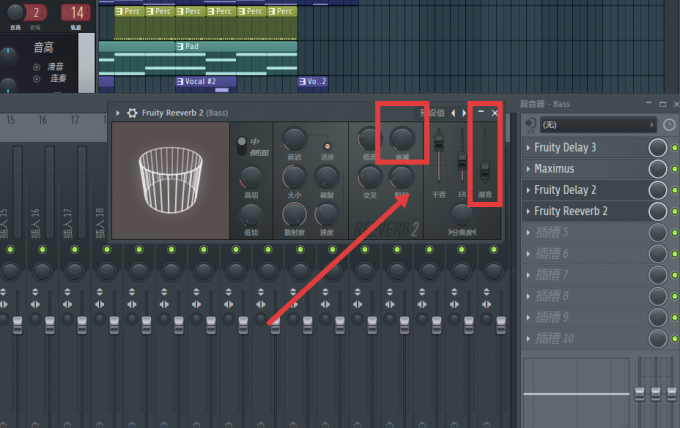Screen dimensions: 680x428
Task: Click the audio input routing icon beside (无)
Action: click(530, 125)
